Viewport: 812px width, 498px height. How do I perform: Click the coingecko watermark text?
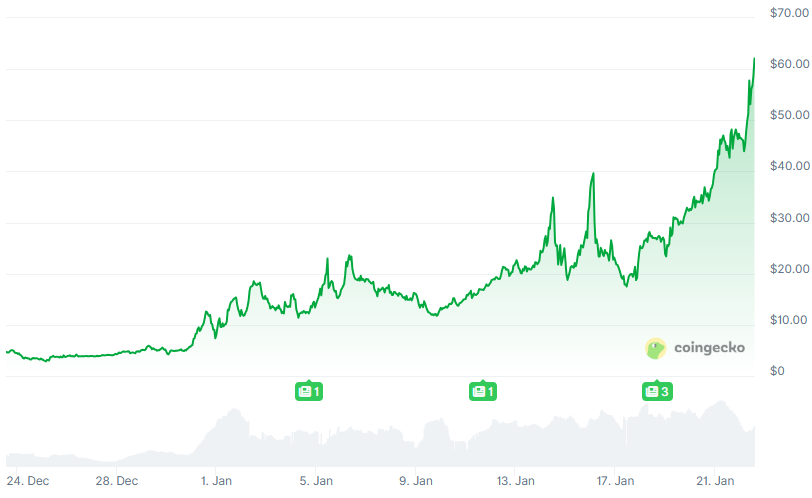pyautogui.click(x=710, y=348)
